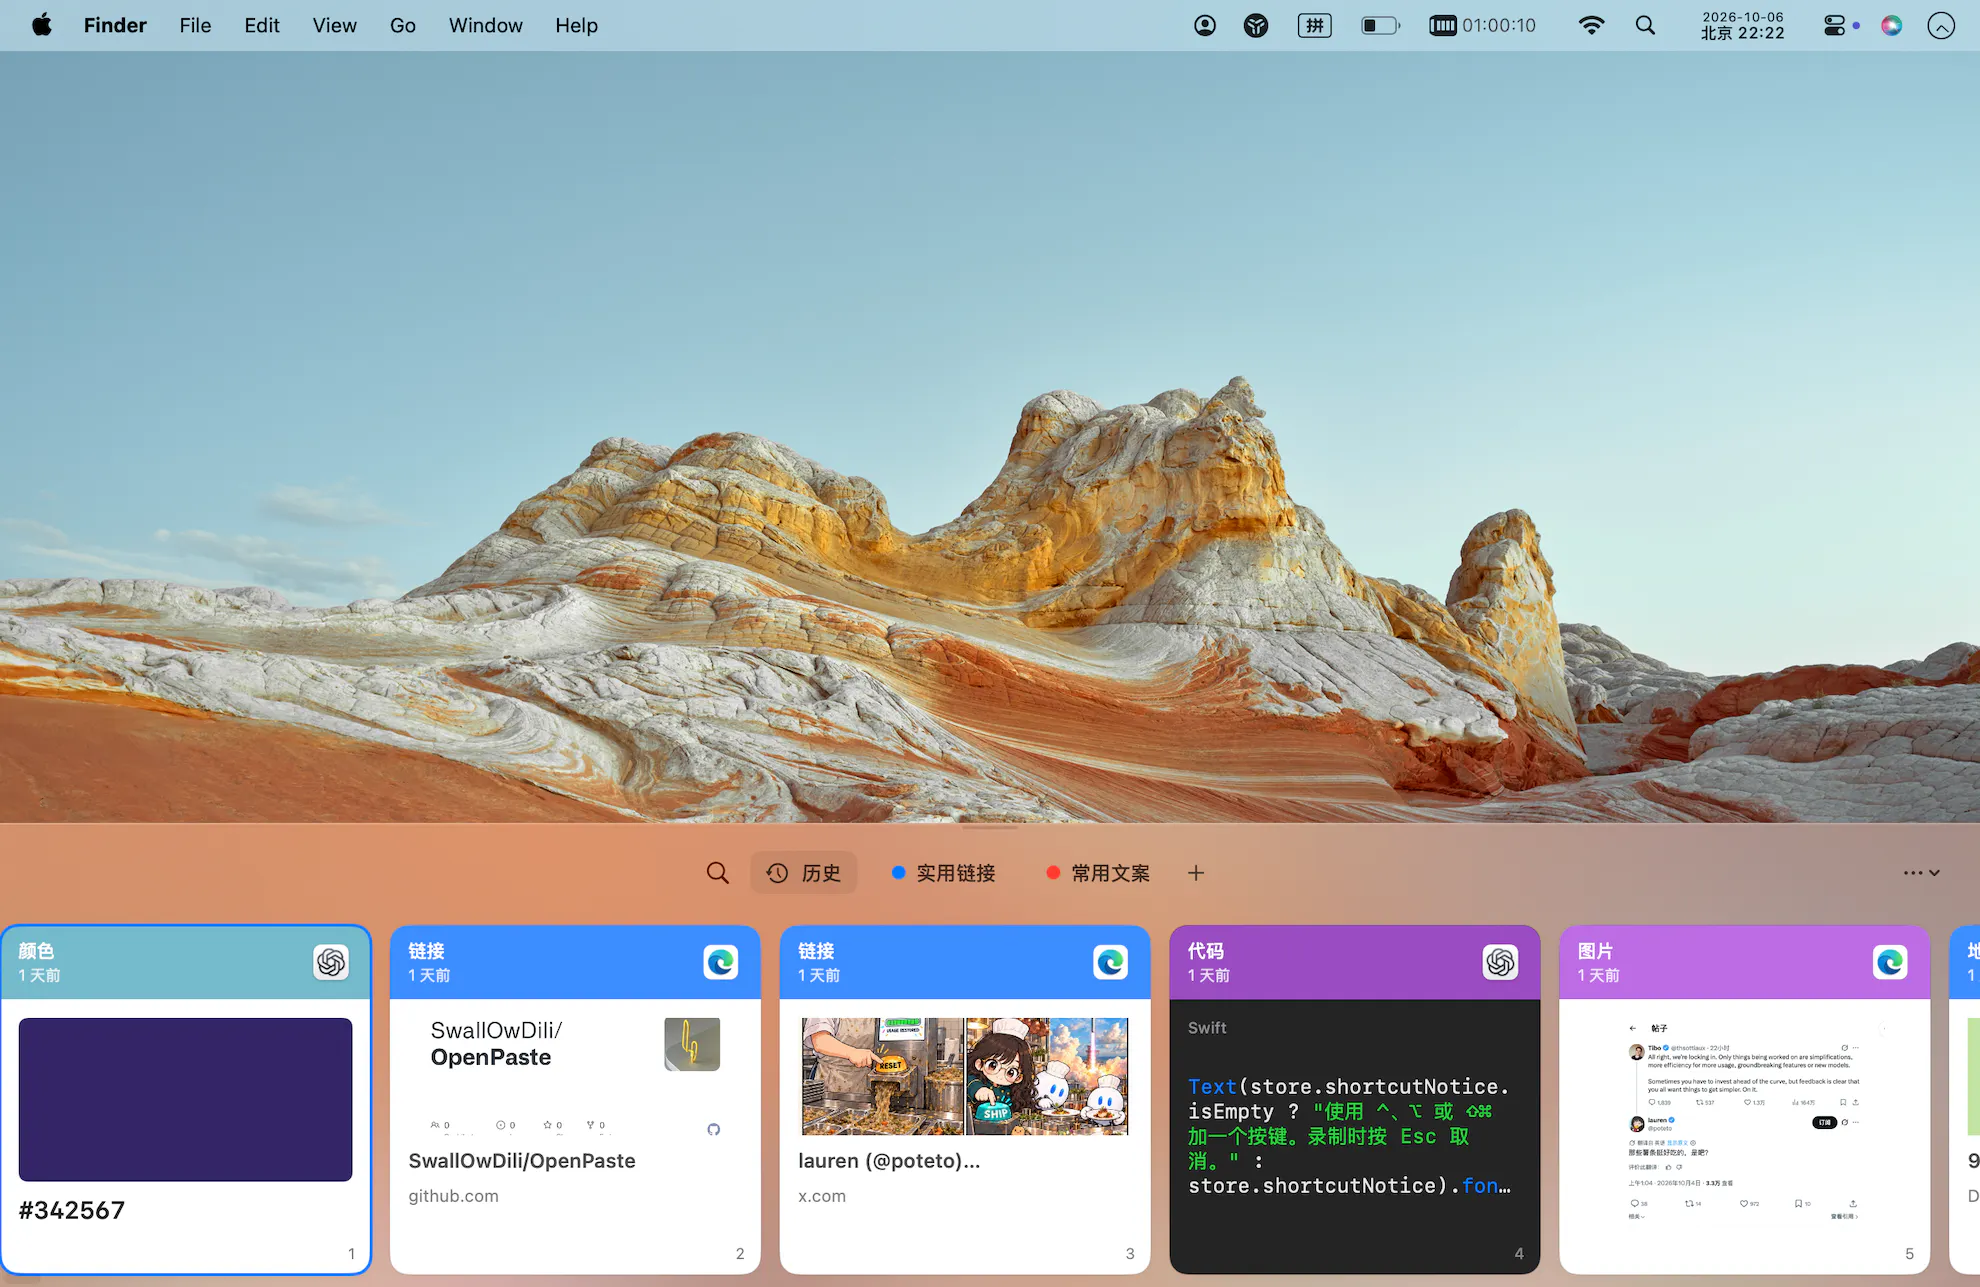Click the Swift language label
Viewport: 1980px width, 1287px height.
(1207, 1028)
